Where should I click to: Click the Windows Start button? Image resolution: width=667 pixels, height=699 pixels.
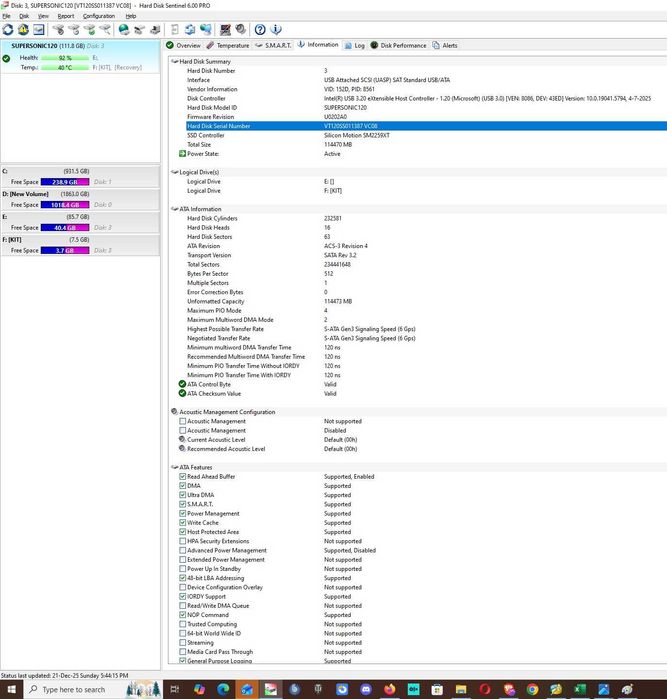(x=12, y=689)
